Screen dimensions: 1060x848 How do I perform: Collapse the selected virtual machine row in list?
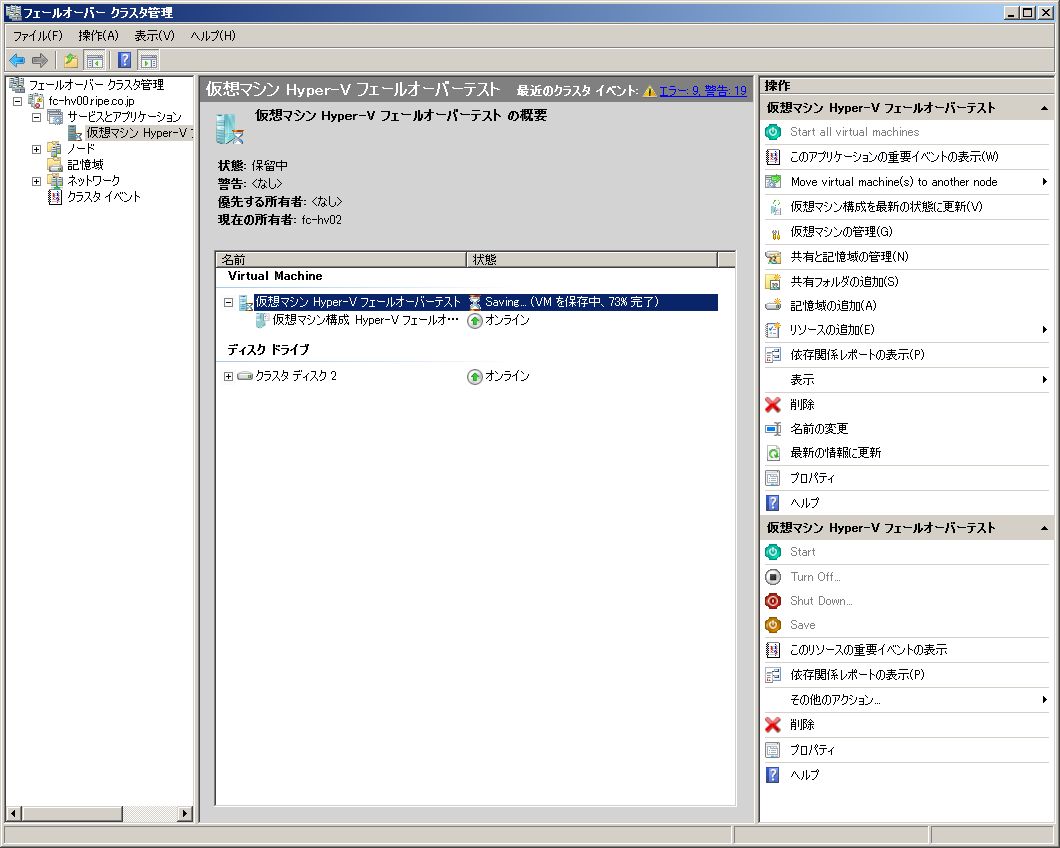pos(228,302)
